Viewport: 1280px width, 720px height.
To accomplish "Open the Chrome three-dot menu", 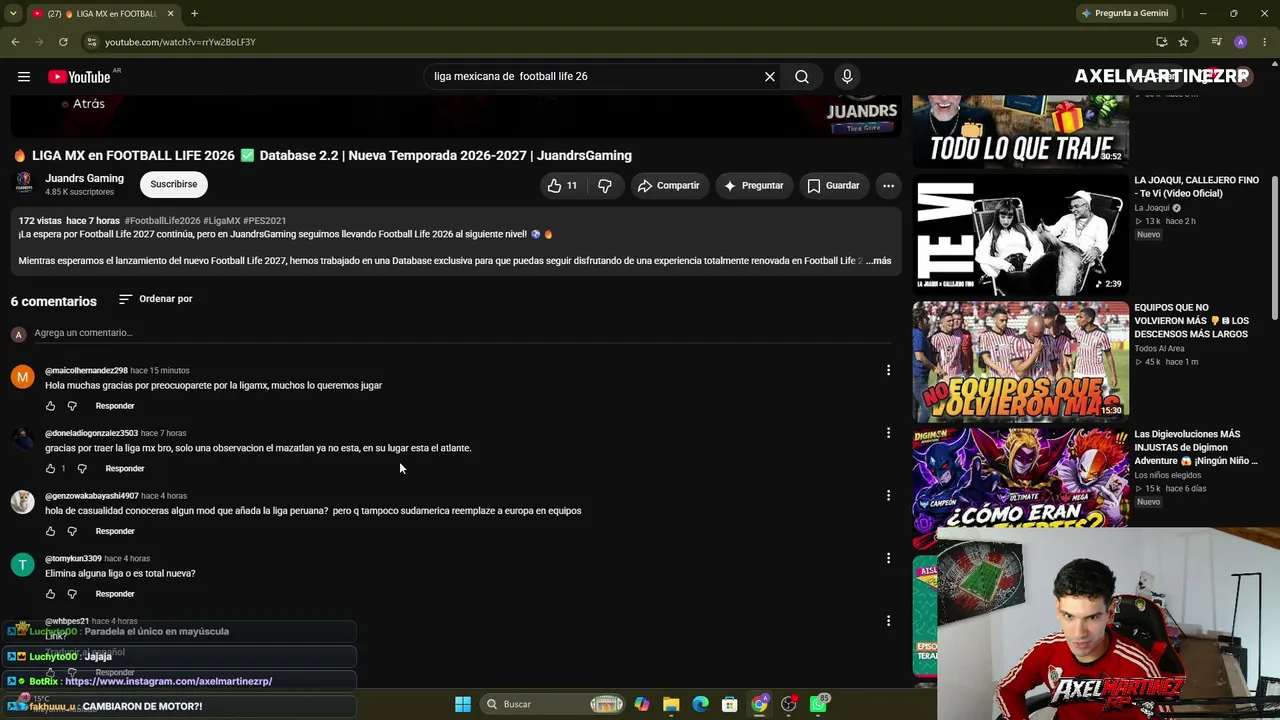I will pyautogui.click(x=1264, y=42).
